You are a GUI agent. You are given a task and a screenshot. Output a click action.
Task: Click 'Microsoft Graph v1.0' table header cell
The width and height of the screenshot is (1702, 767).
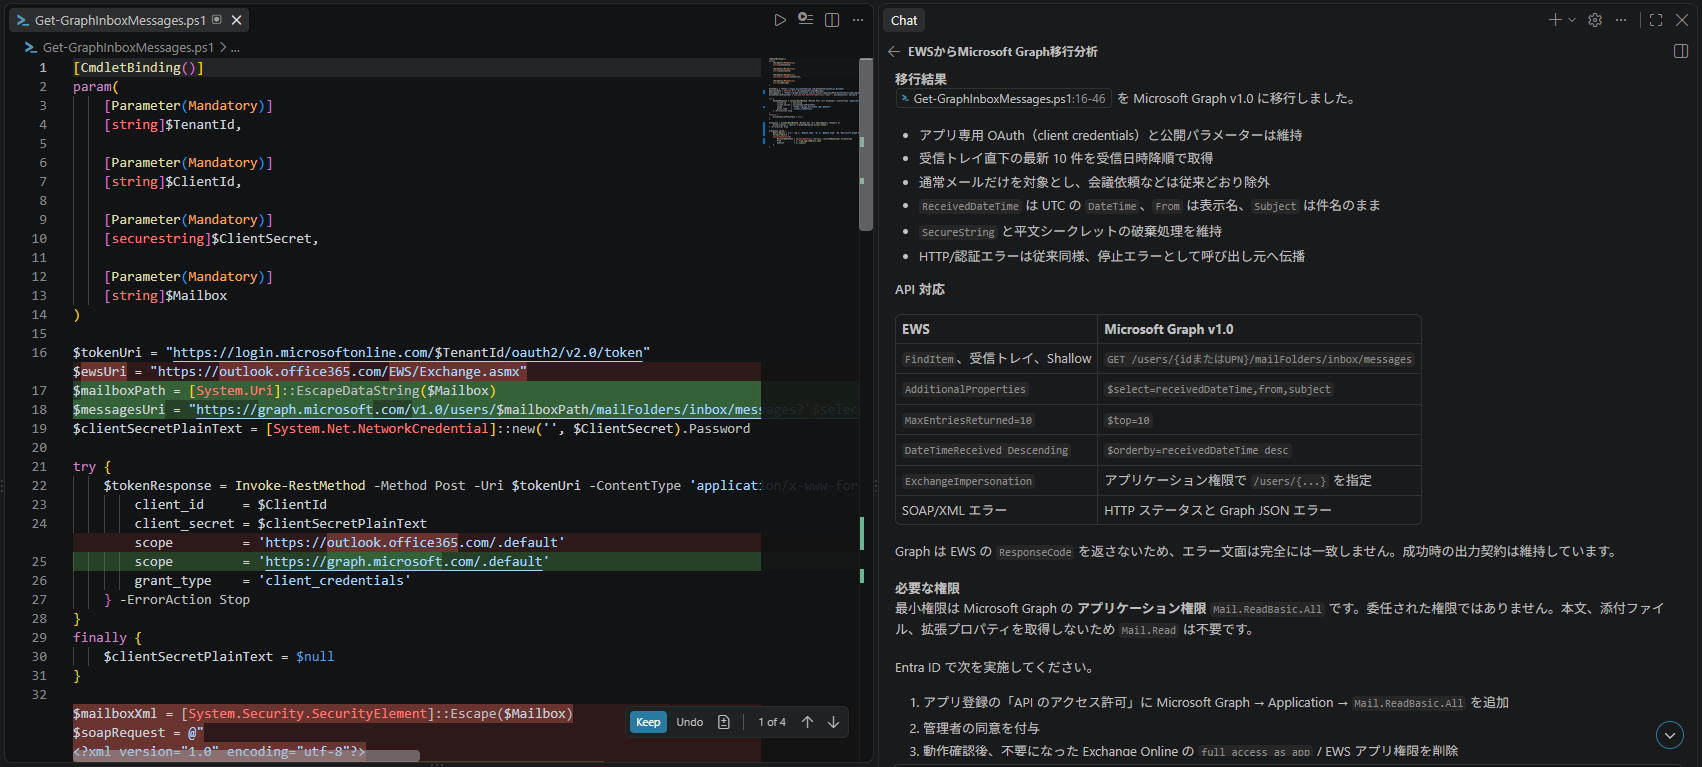1259,329
